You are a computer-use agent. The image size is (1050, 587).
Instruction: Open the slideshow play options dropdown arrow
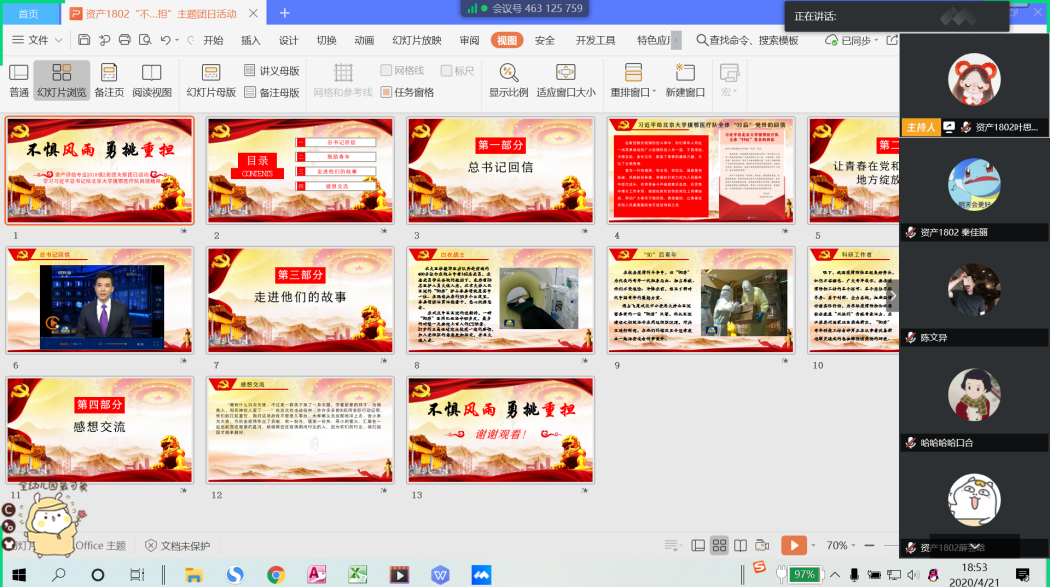(814, 546)
